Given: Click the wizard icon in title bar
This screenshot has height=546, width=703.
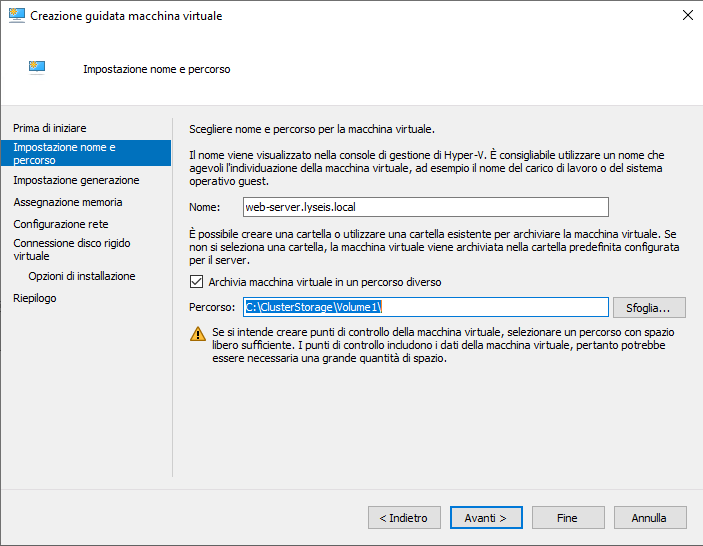Looking at the screenshot, I should 17,15.
